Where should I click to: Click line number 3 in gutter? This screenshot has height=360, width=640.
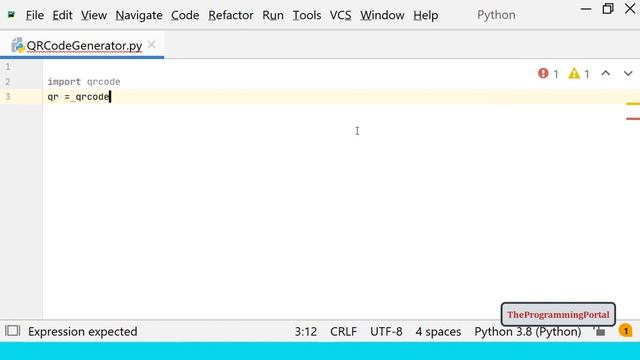[7, 97]
